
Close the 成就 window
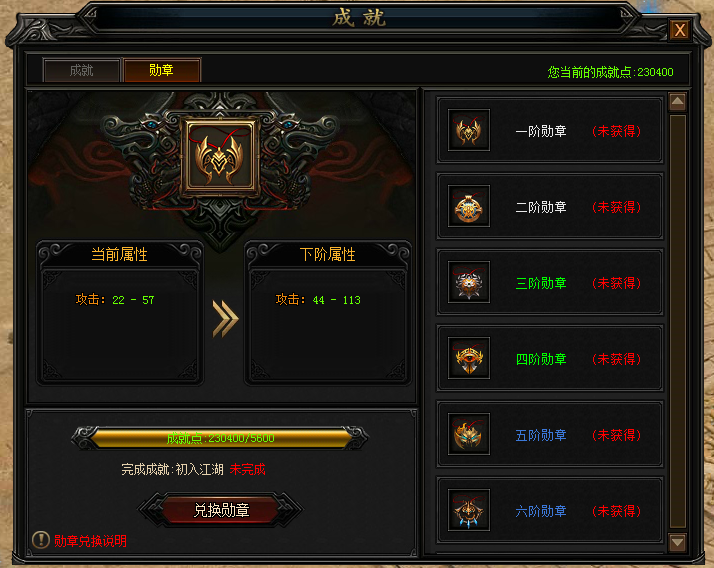[x=680, y=31]
